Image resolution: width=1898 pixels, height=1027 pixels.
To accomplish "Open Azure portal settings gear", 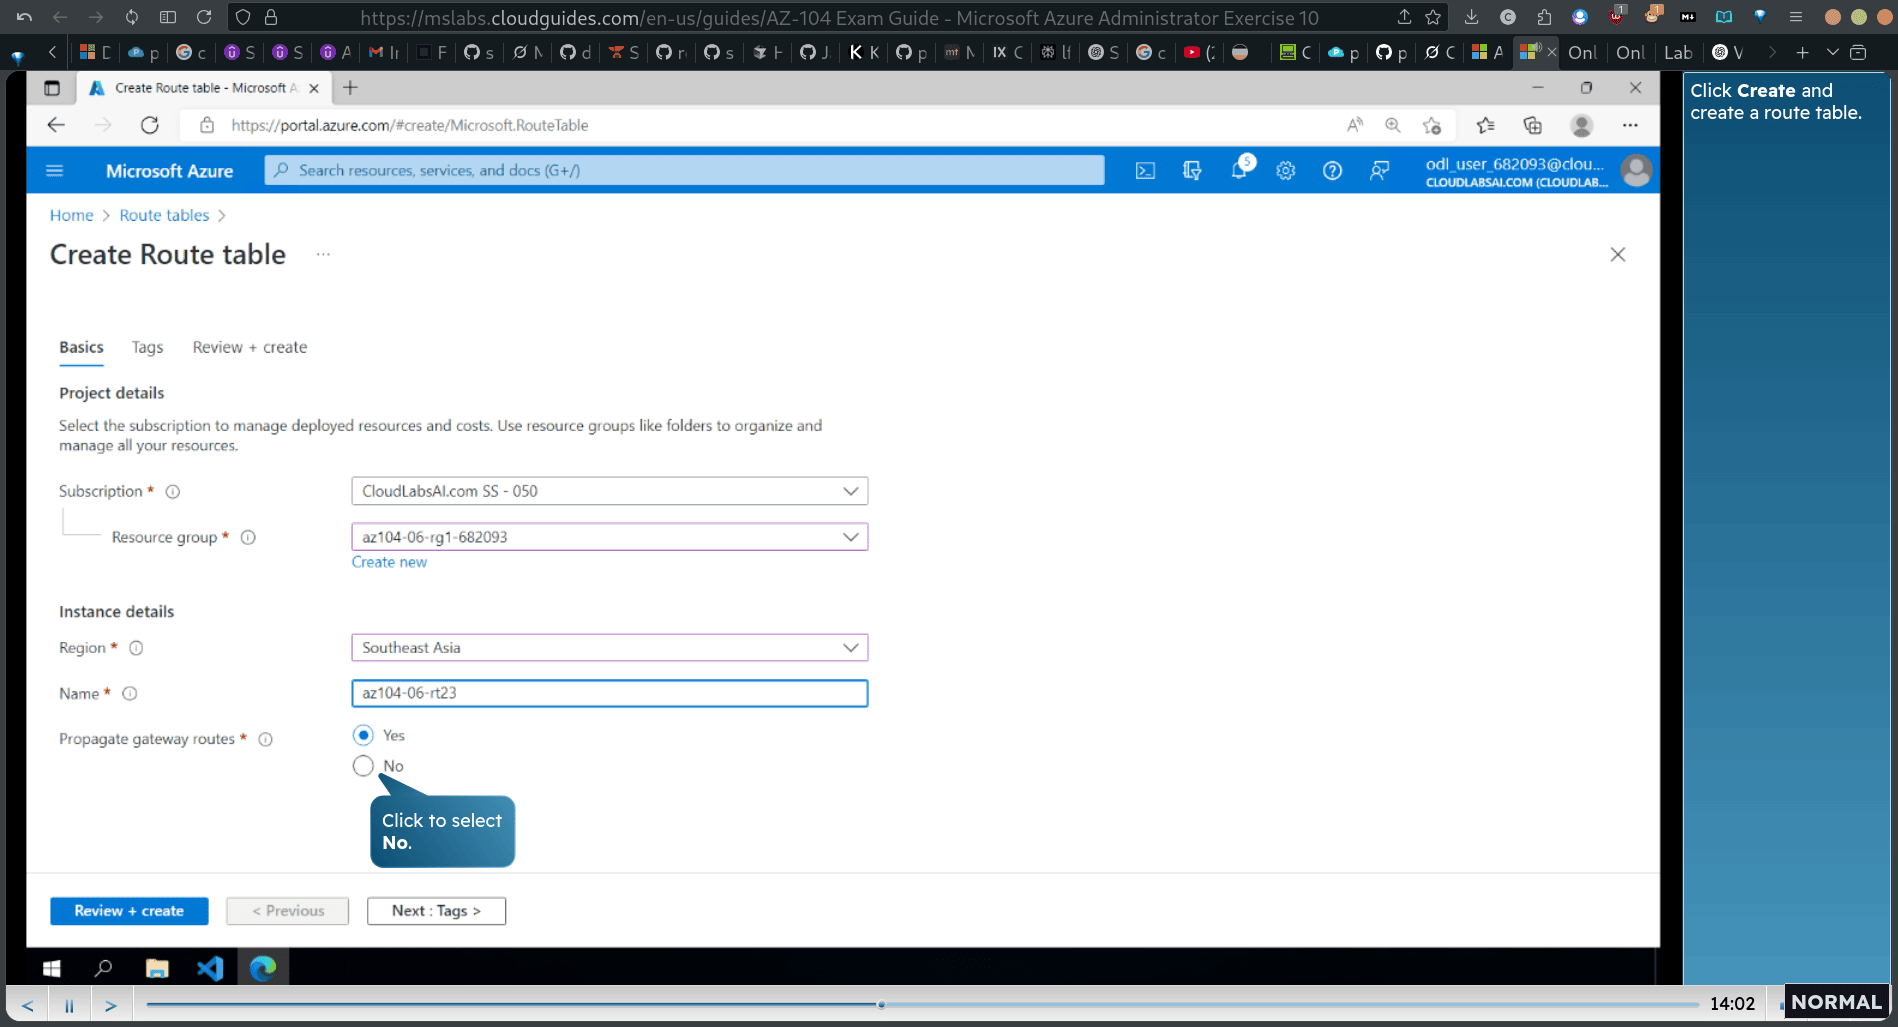I will [x=1286, y=171].
